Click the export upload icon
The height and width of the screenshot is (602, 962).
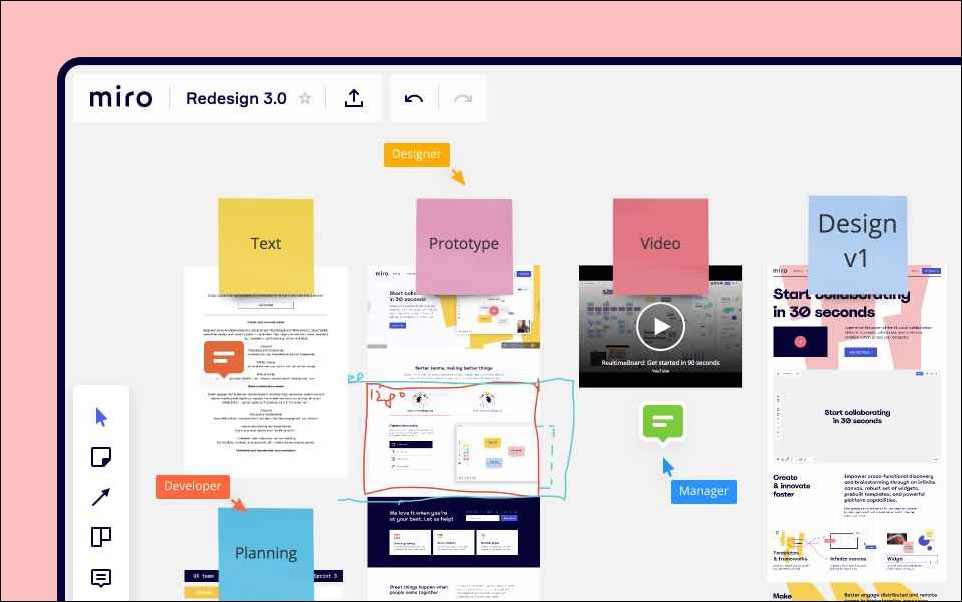353,98
